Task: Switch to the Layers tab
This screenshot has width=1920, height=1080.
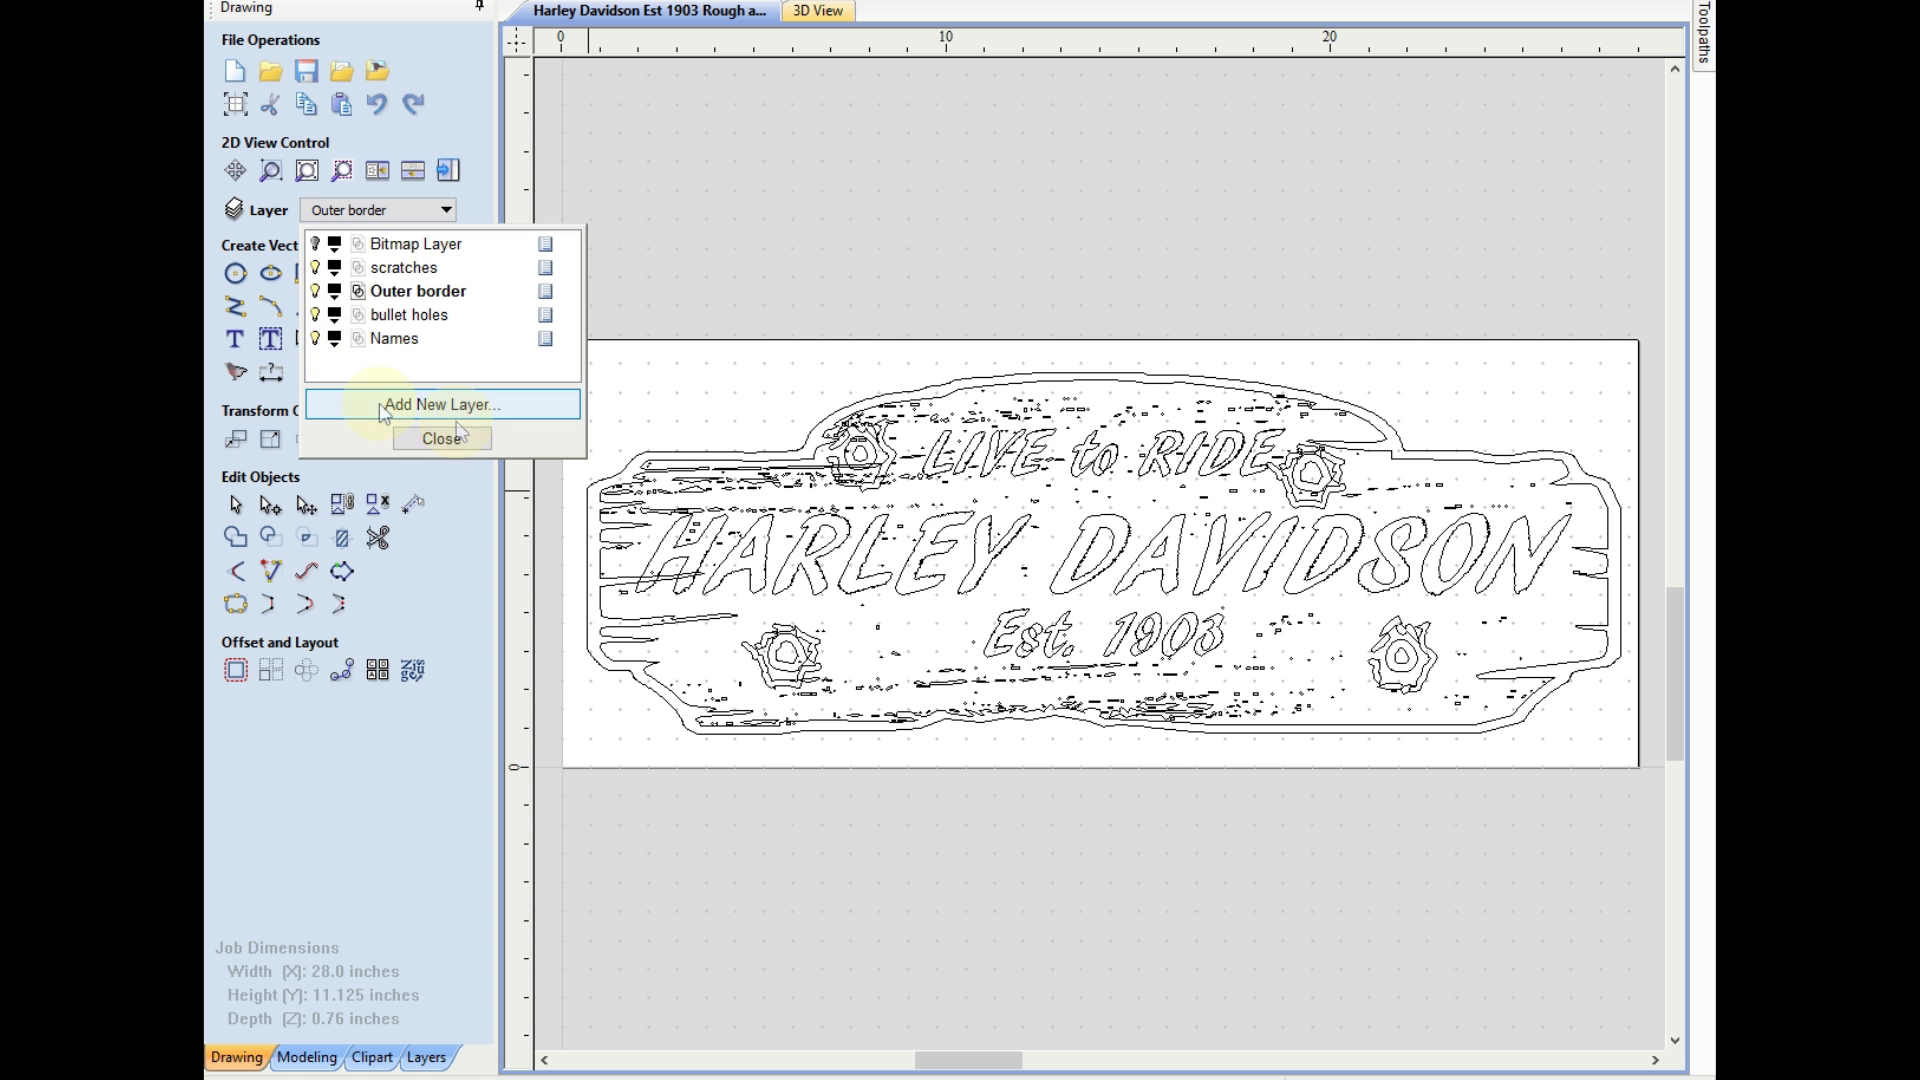Action: 426,1056
